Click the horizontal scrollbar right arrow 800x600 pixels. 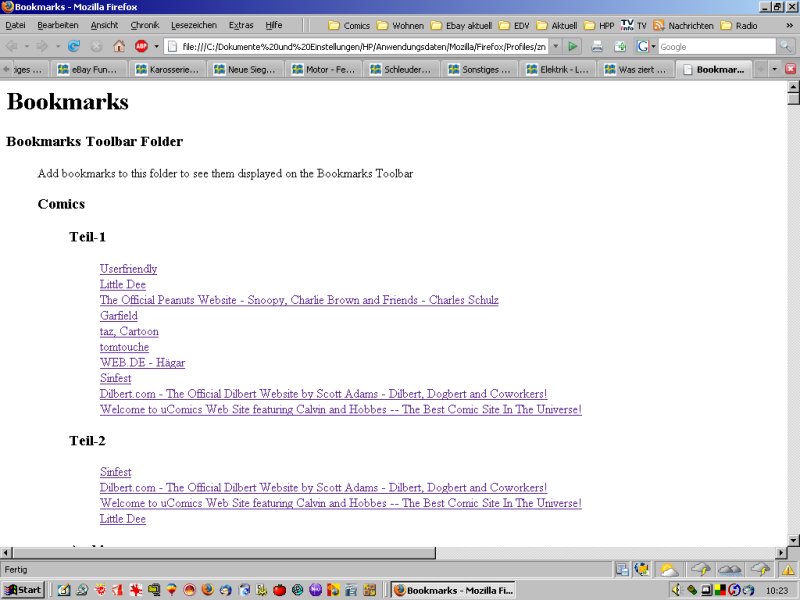pyautogui.click(x=781, y=553)
